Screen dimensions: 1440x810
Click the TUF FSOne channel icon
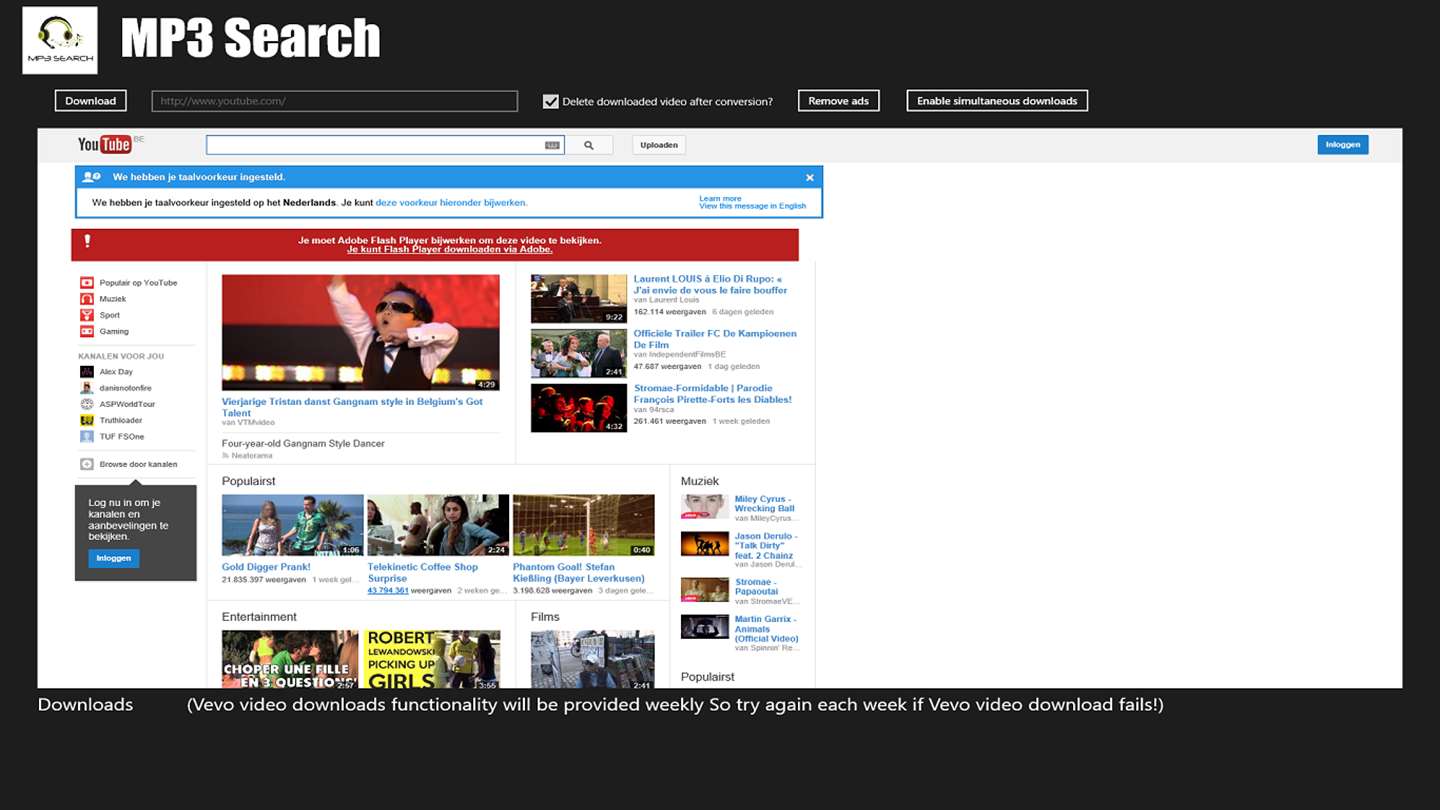(x=87, y=436)
